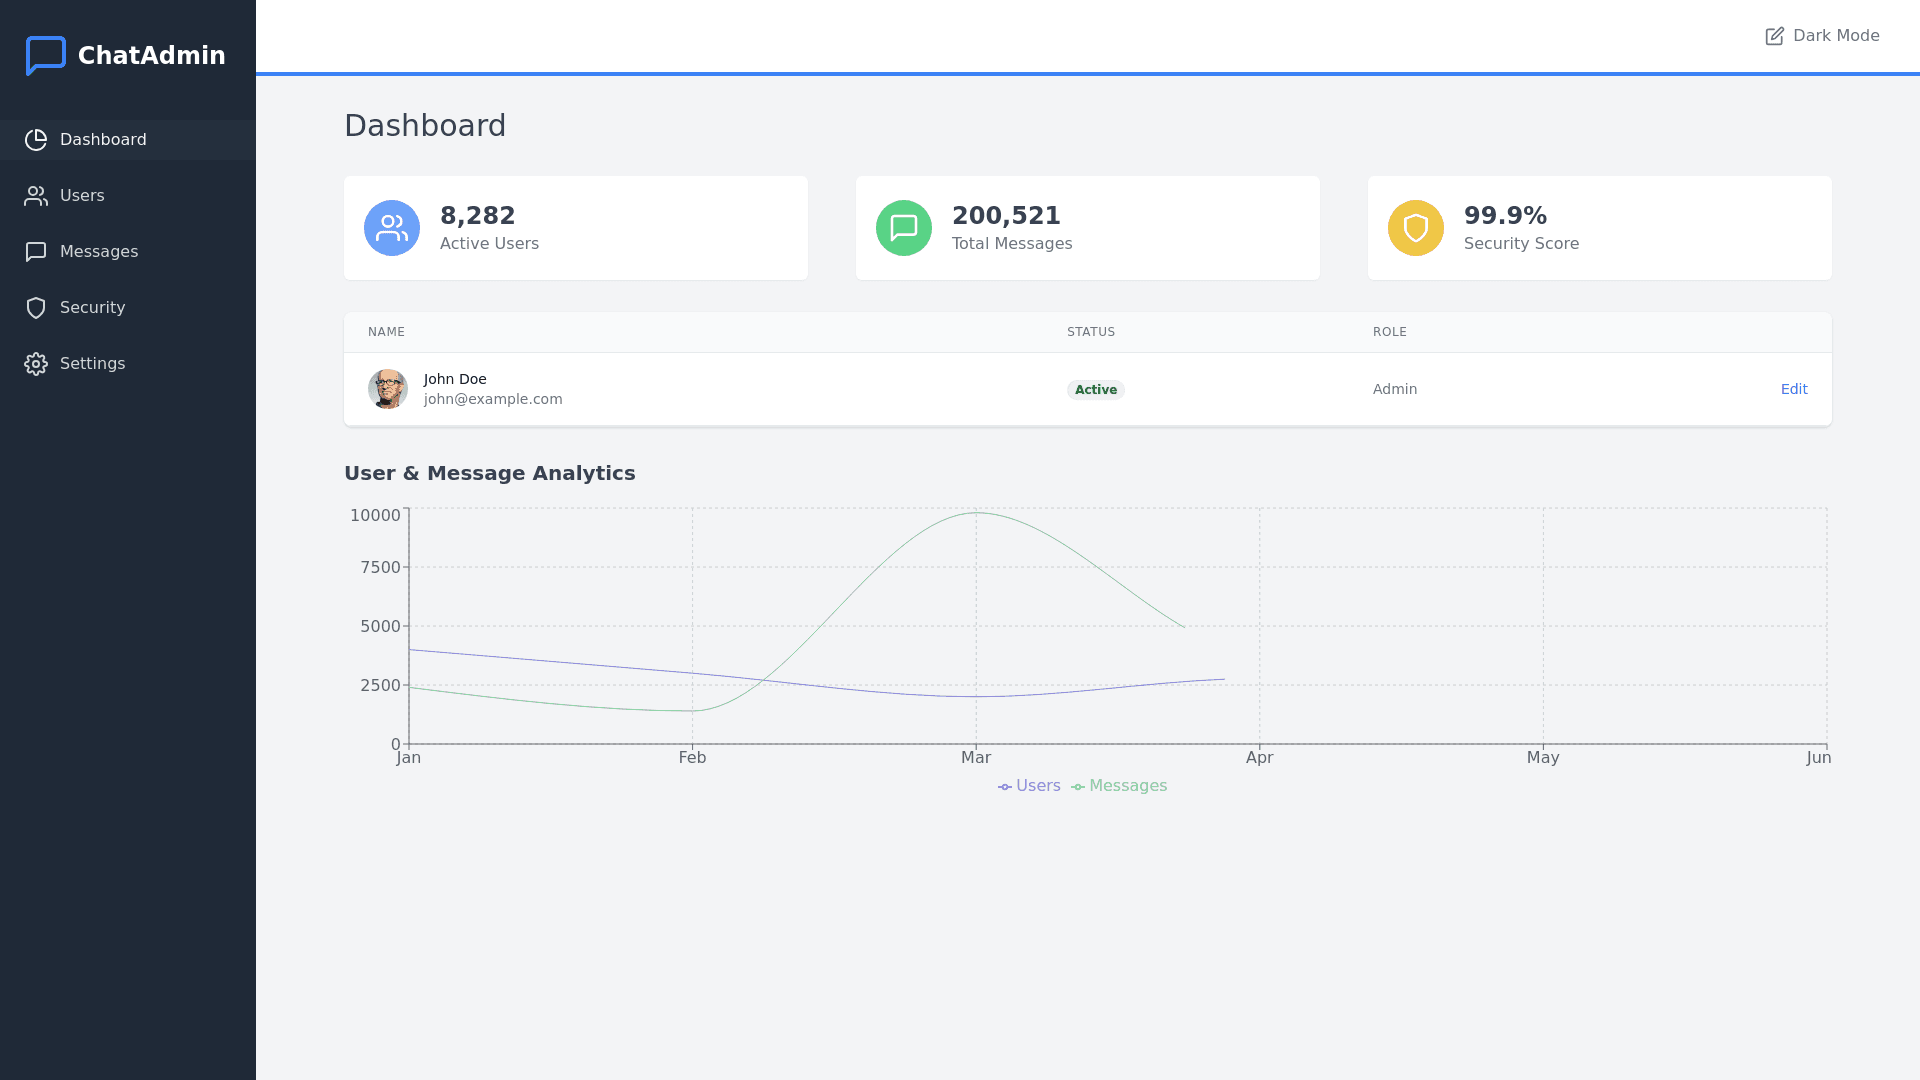Click the yellow Security Score shield icon

tap(1416, 228)
